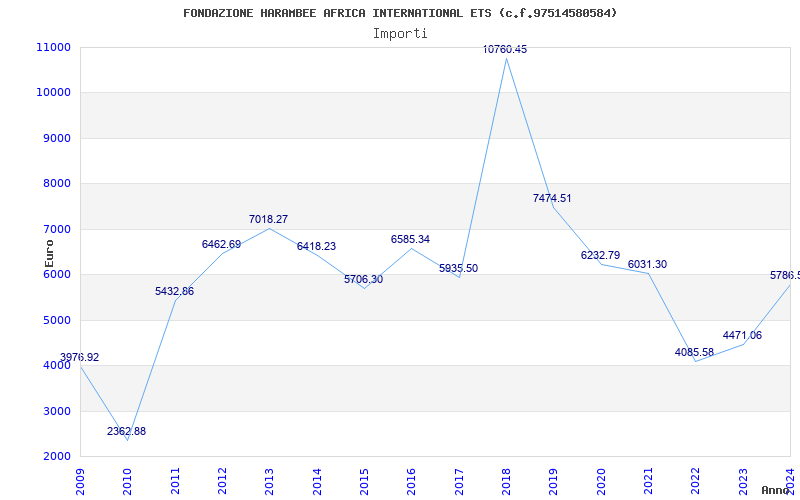Click the 7018.27 data label
This screenshot has height=500, width=800.
268,219
